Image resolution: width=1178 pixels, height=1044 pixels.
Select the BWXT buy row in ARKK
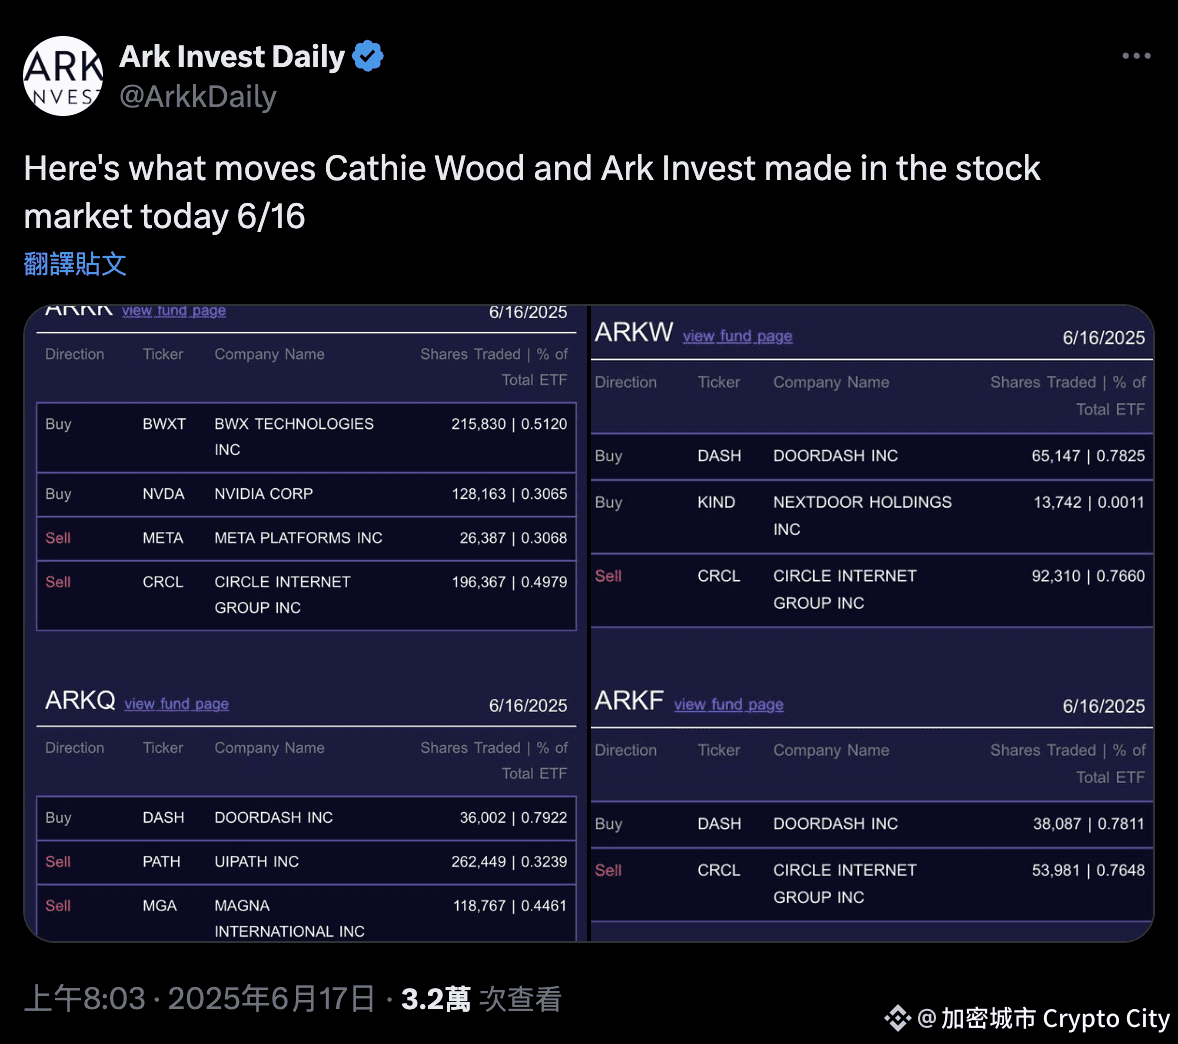coord(307,437)
